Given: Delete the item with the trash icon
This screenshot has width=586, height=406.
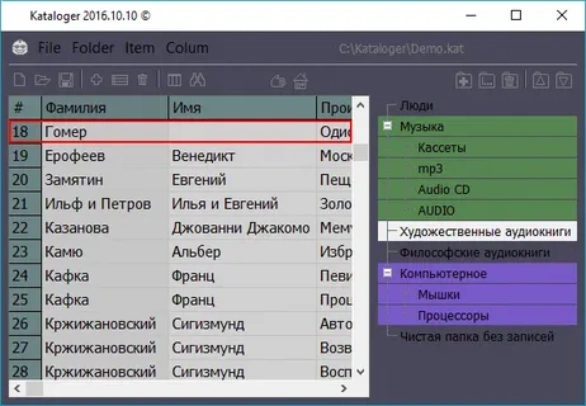Looking at the screenshot, I should 142,80.
